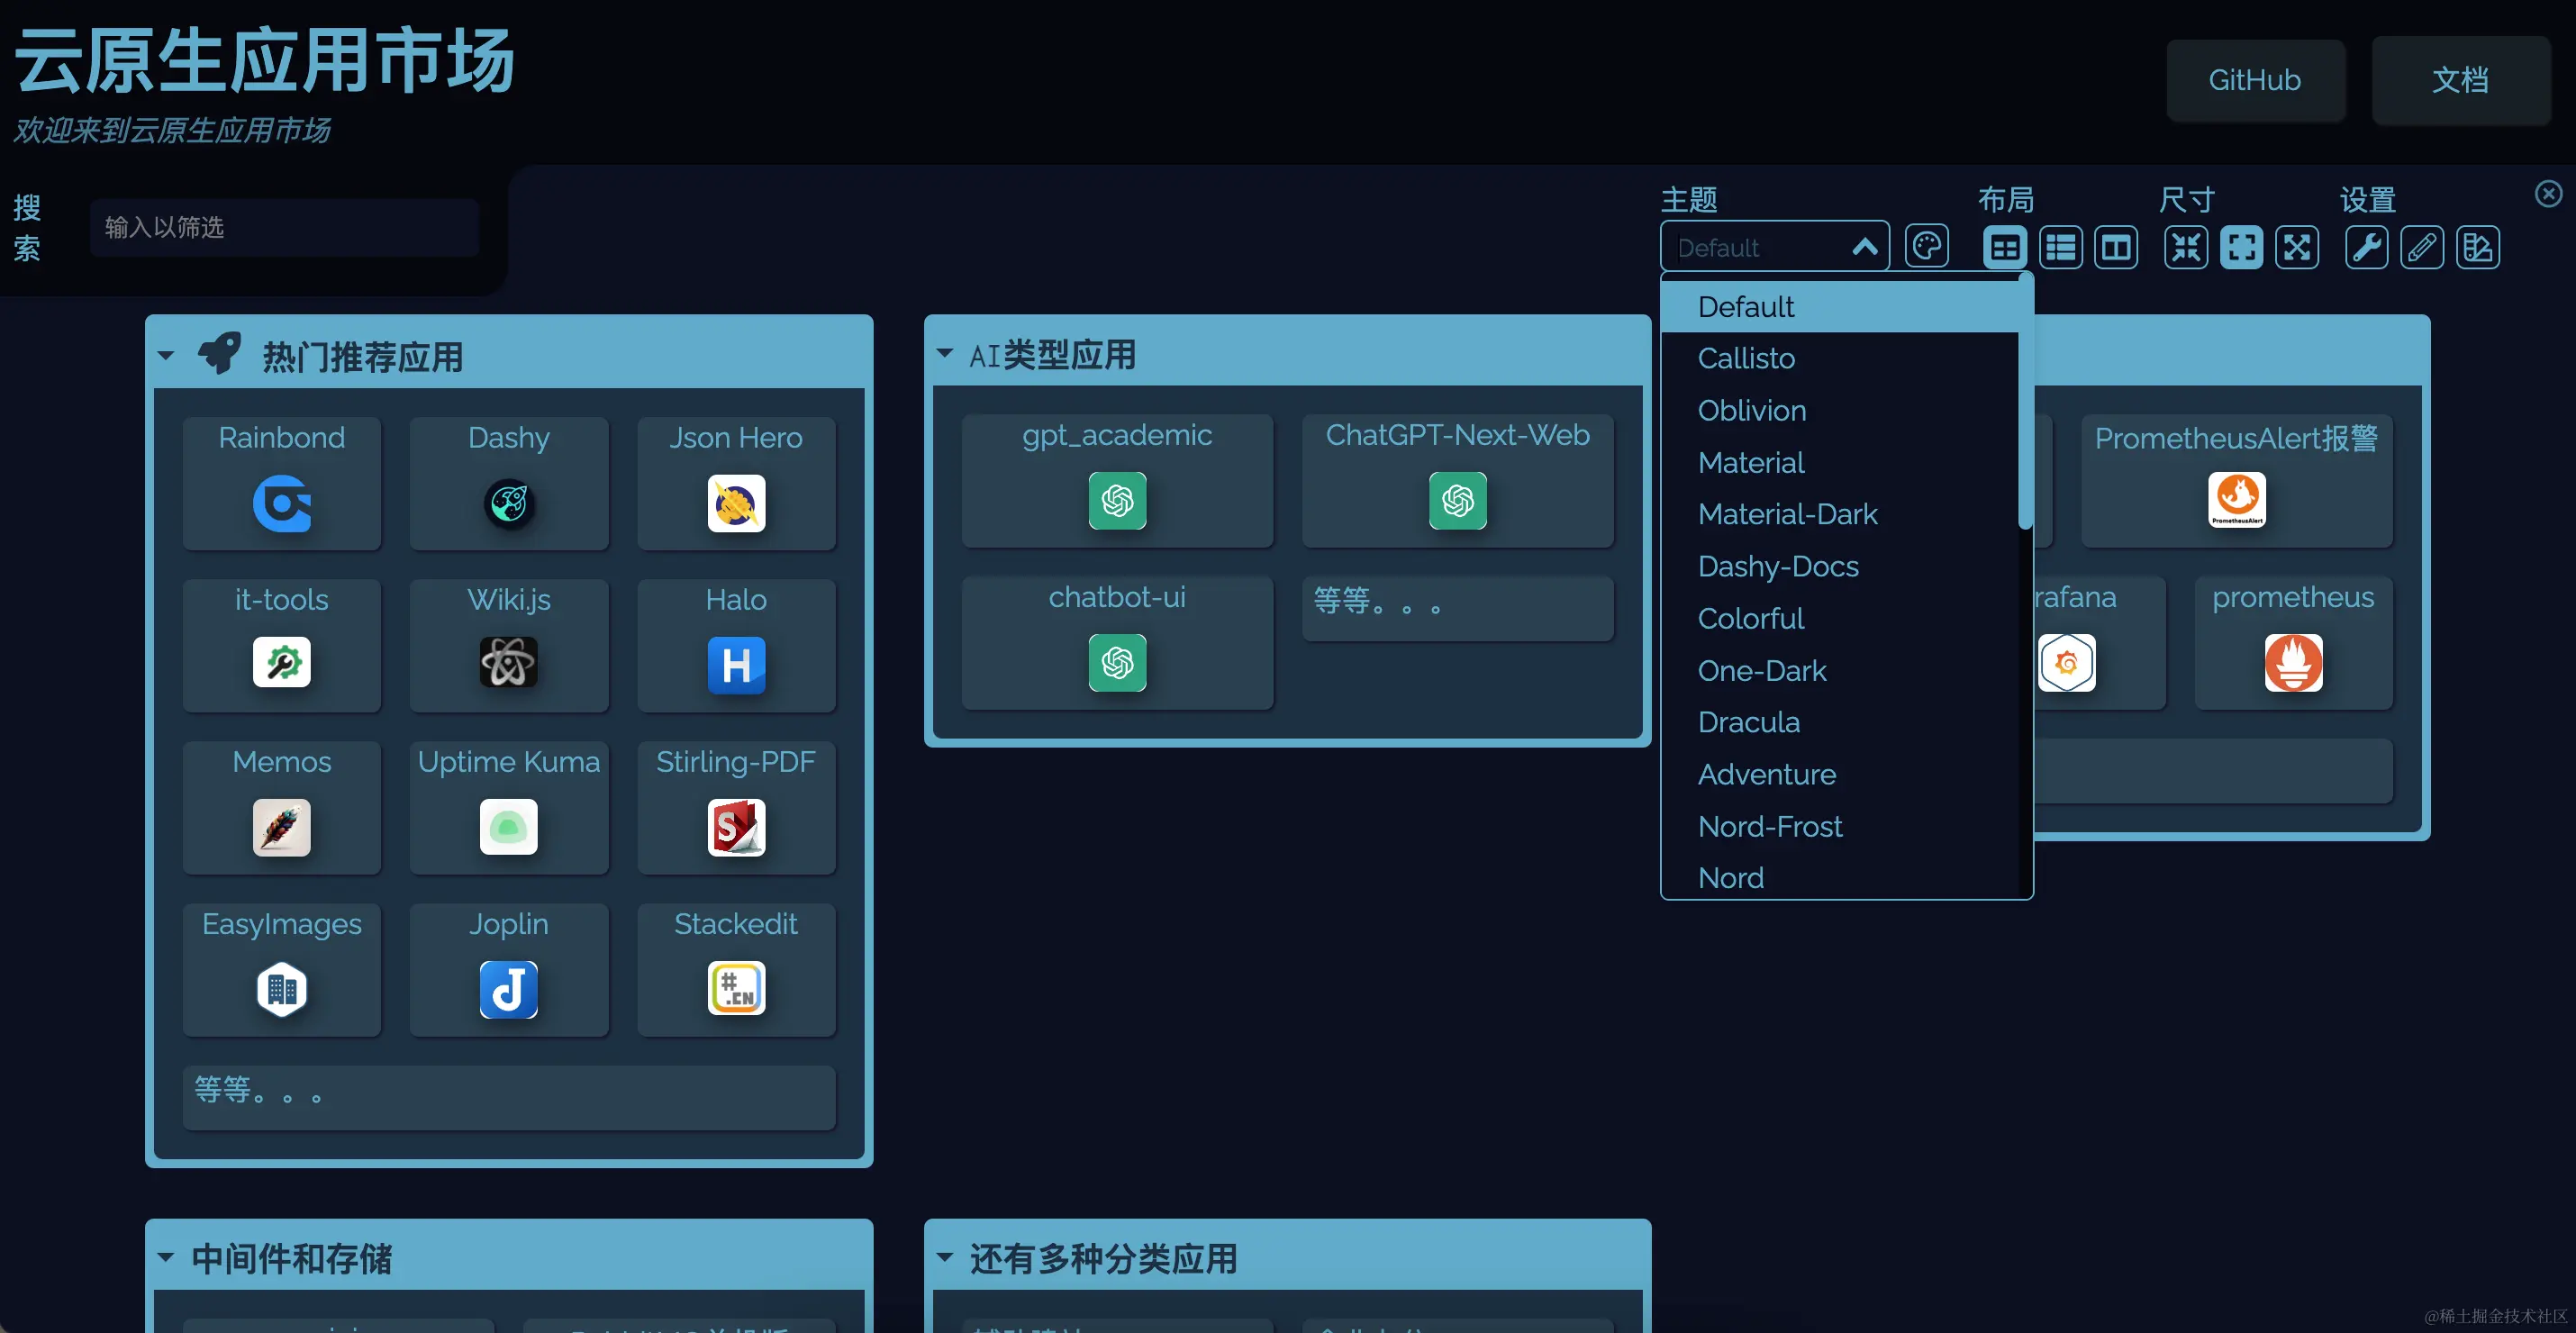Click the Grafana app icon
The height and width of the screenshot is (1333, 2576).
pyautogui.click(x=2066, y=662)
